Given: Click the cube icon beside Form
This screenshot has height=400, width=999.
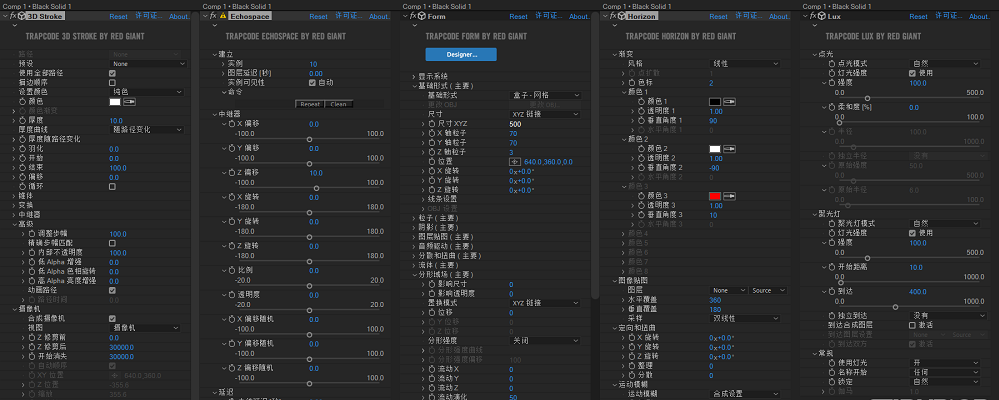Looking at the screenshot, I should coord(422,16).
